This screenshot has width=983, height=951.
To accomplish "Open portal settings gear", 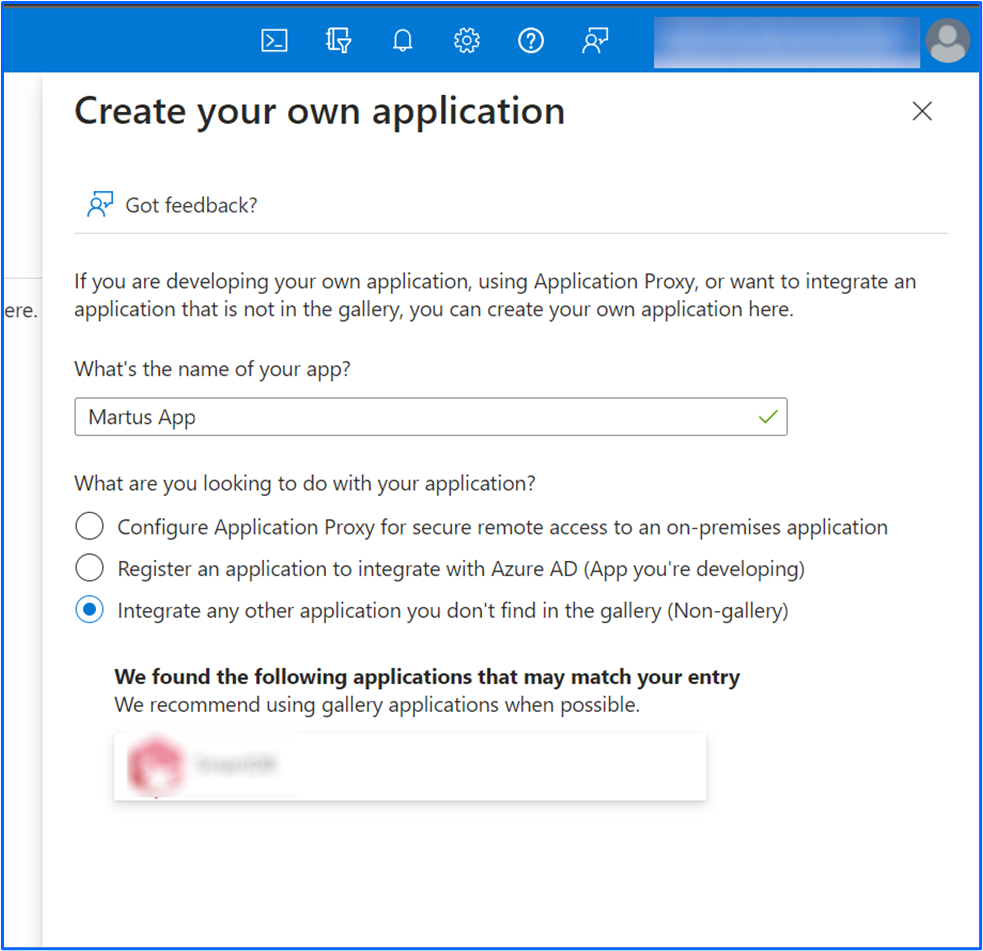I will (x=466, y=41).
